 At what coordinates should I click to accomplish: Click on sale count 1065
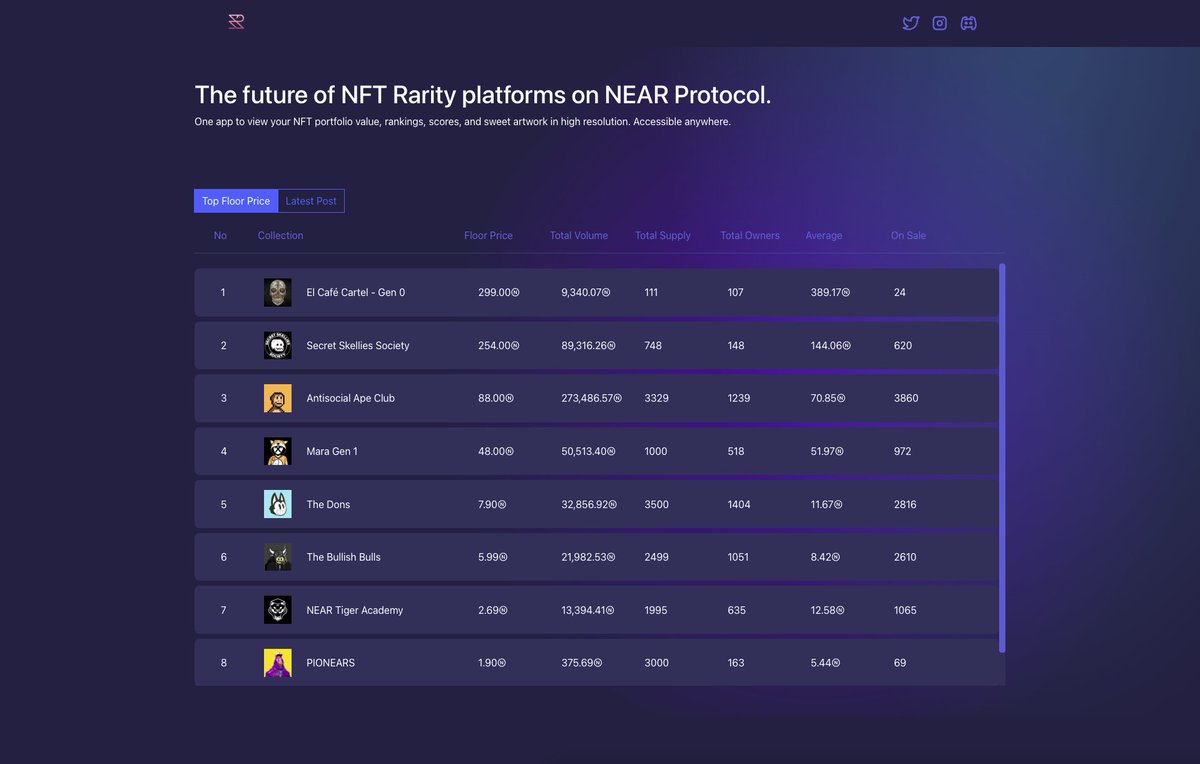coord(905,610)
